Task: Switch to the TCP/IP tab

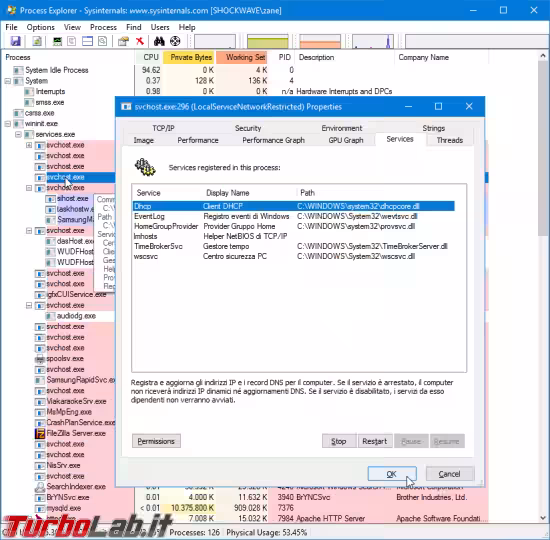Action: pos(163,128)
